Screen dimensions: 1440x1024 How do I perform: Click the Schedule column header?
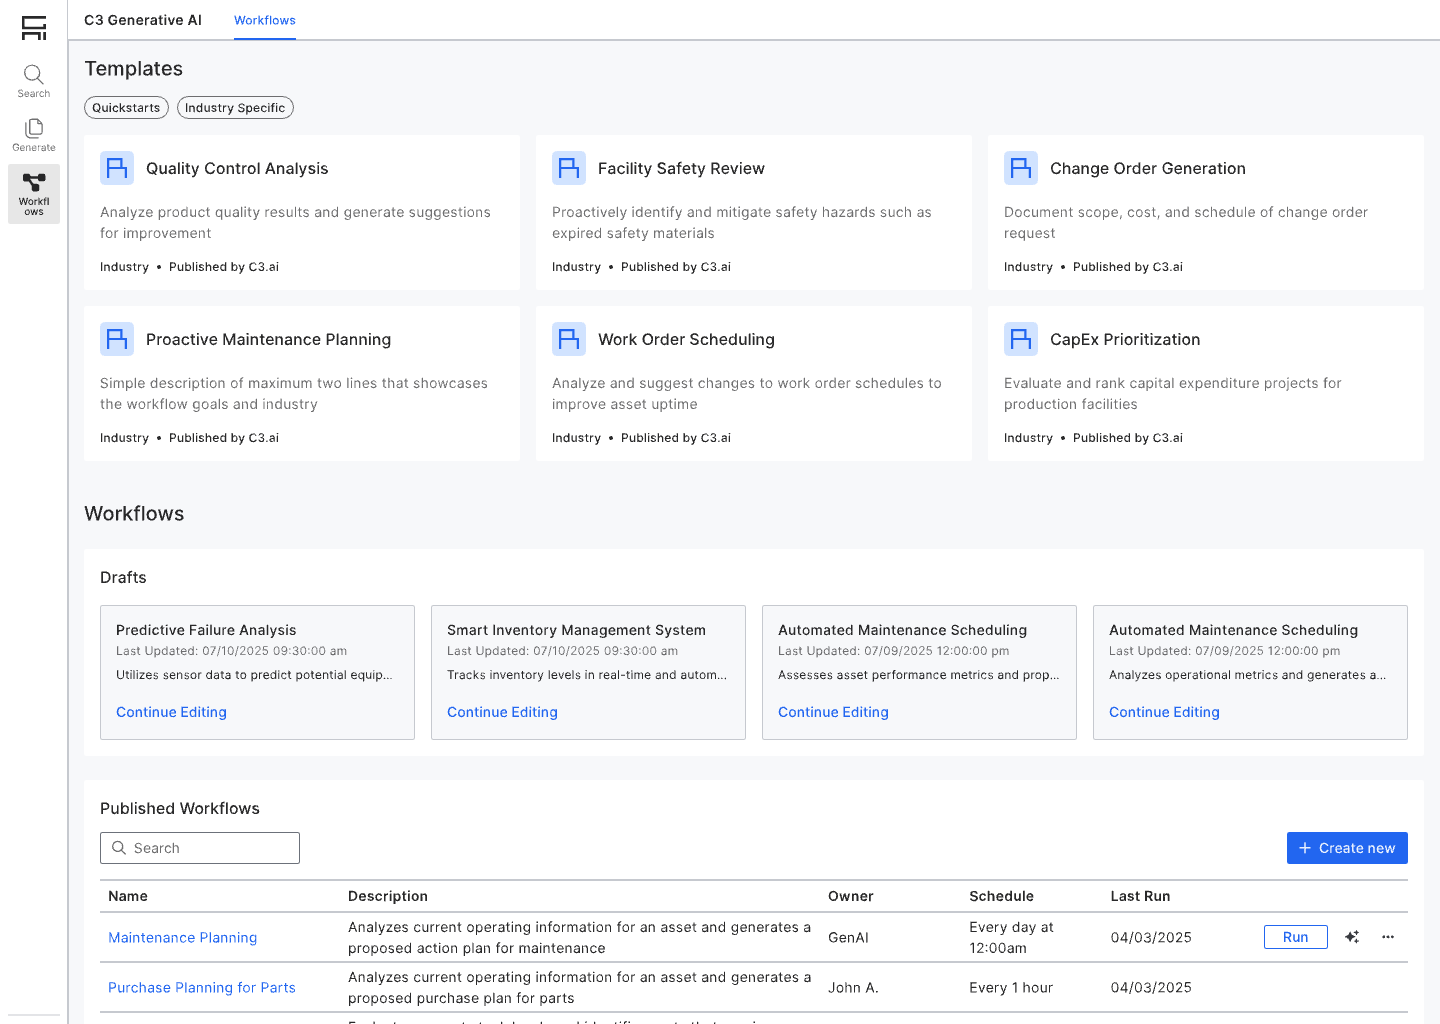(x=1002, y=896)
